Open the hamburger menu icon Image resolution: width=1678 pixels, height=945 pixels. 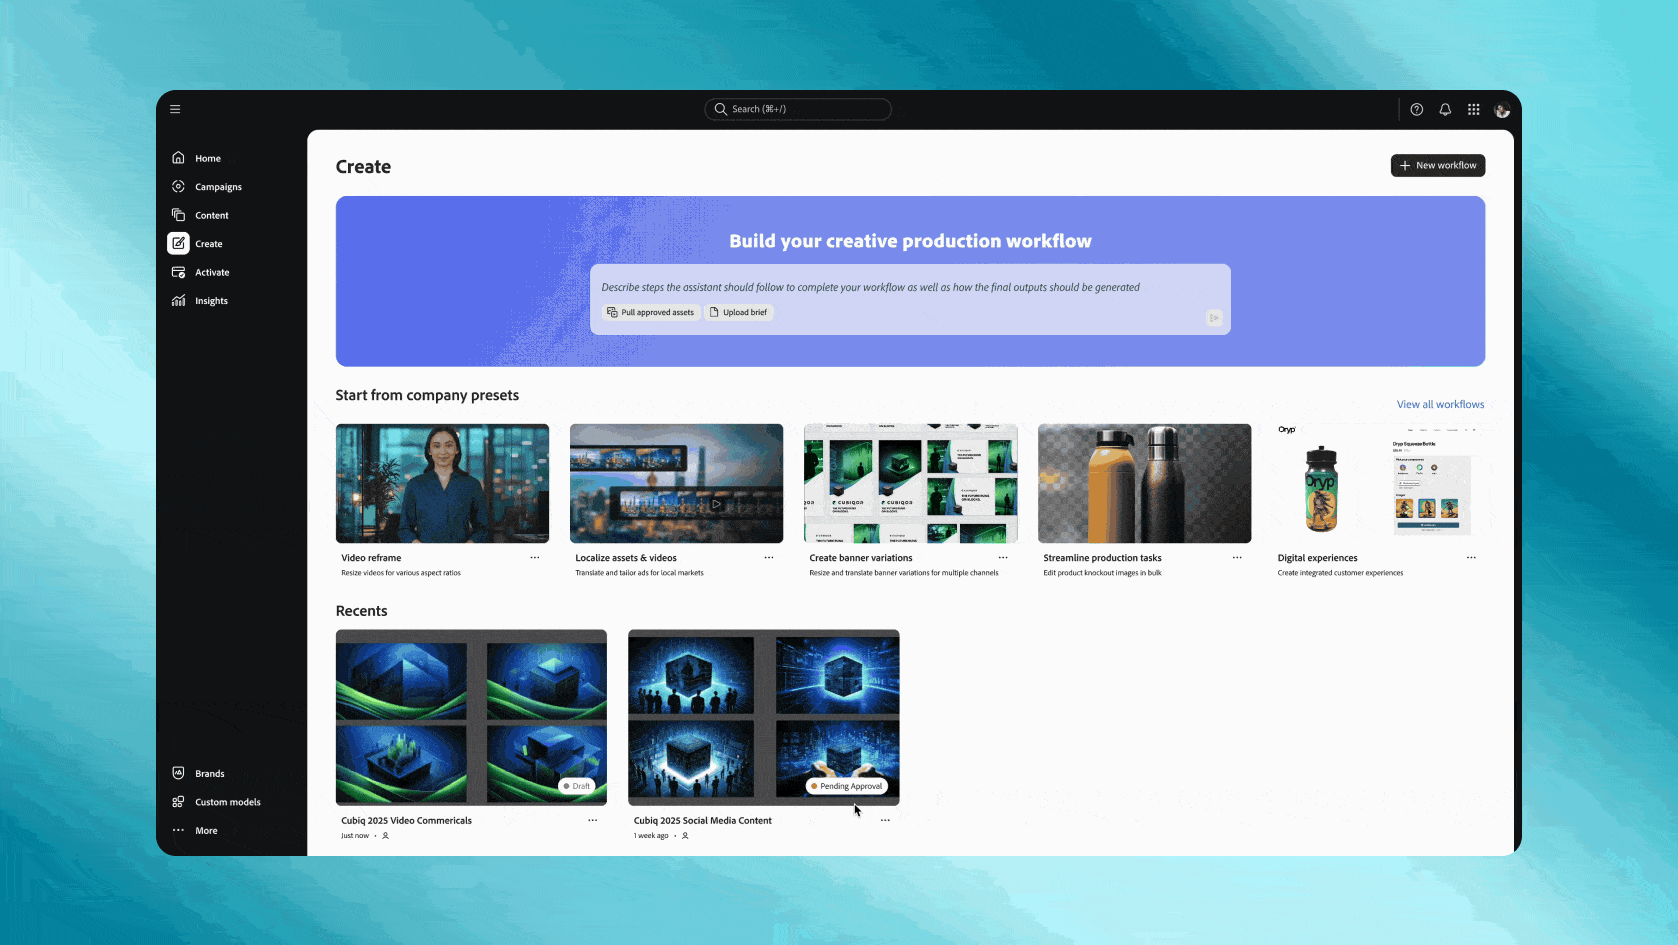tap(175, 109)
